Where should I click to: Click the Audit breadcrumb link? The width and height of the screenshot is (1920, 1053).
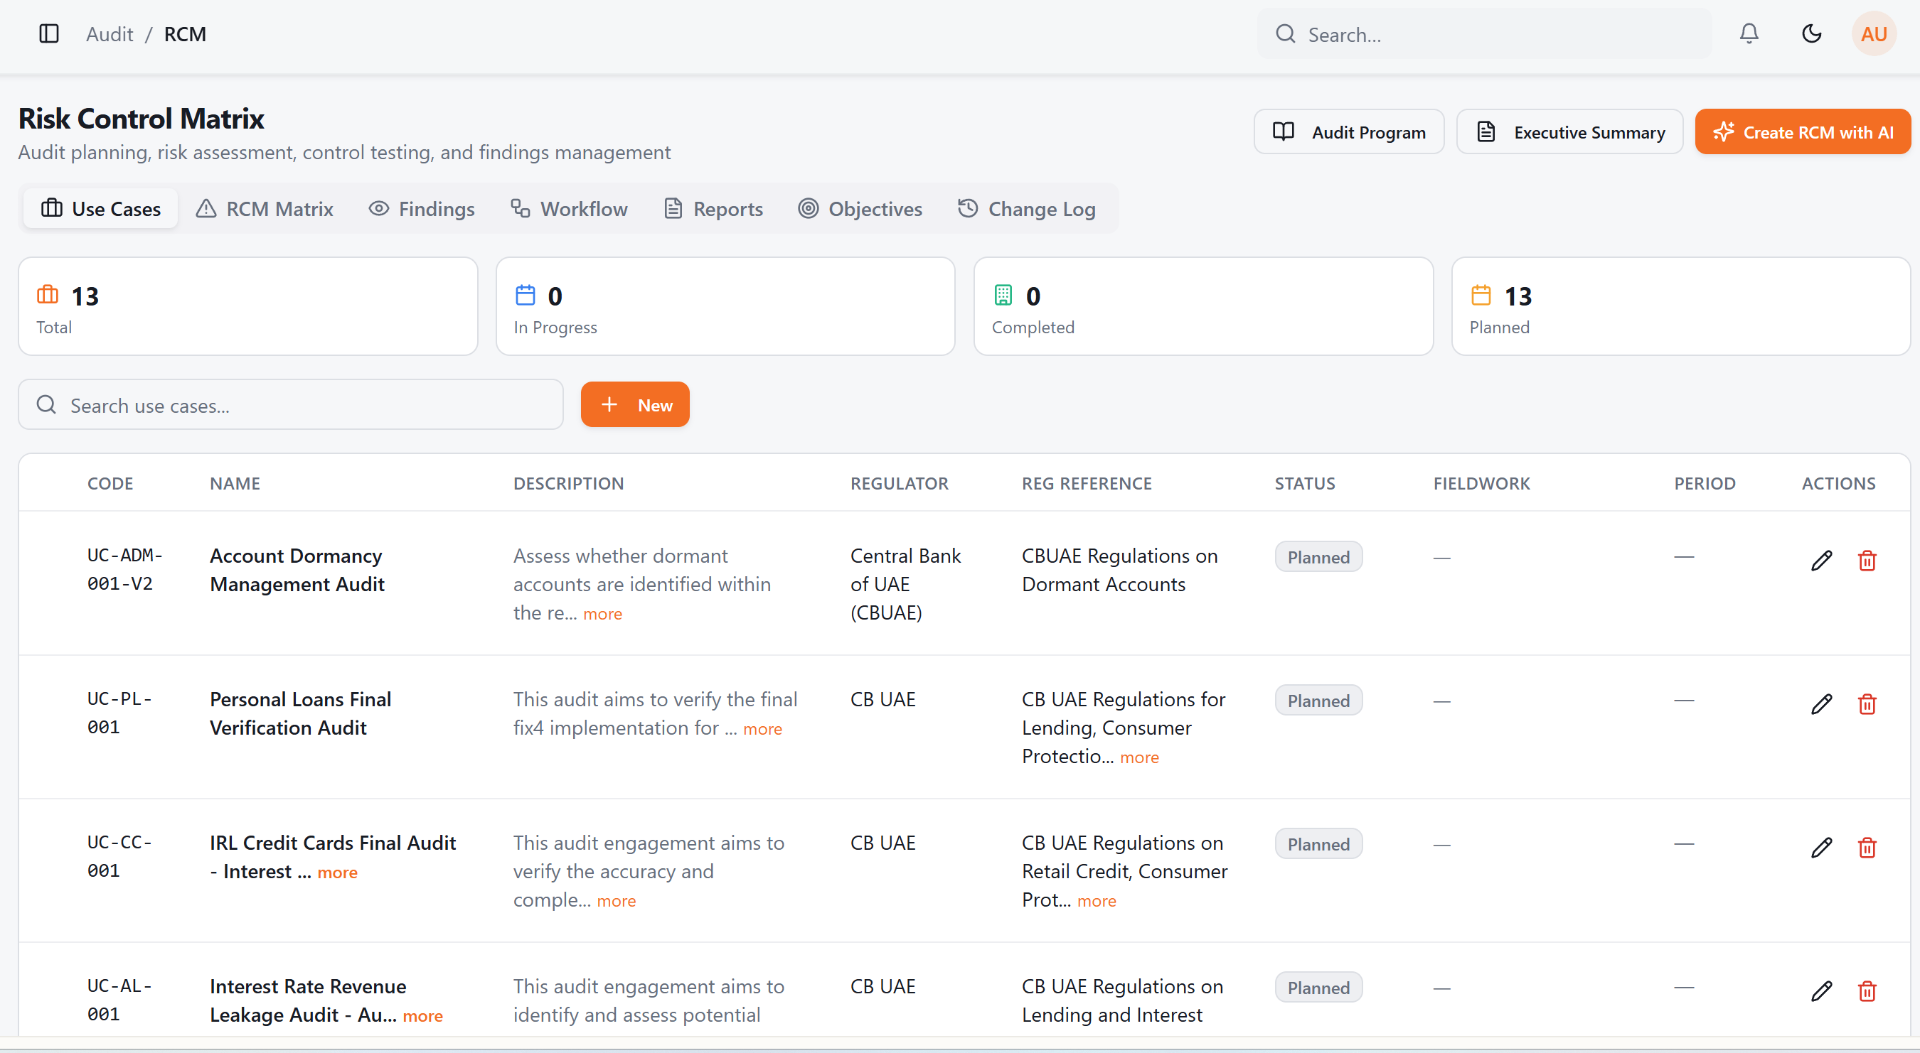(x=109, y=34)
